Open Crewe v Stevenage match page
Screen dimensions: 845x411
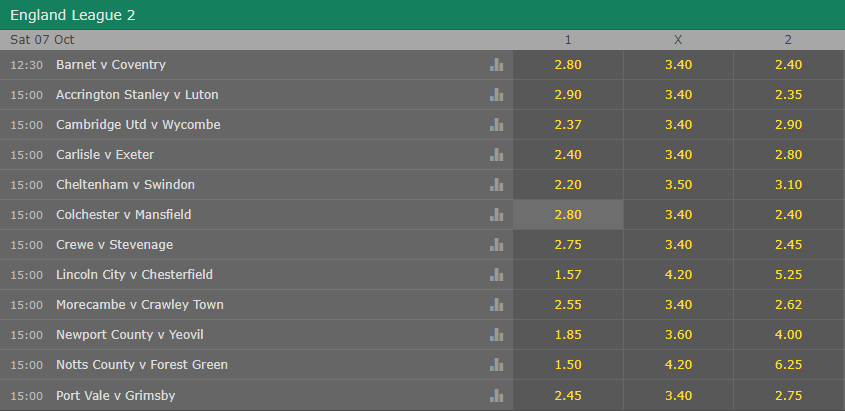(x=114, y=245)
